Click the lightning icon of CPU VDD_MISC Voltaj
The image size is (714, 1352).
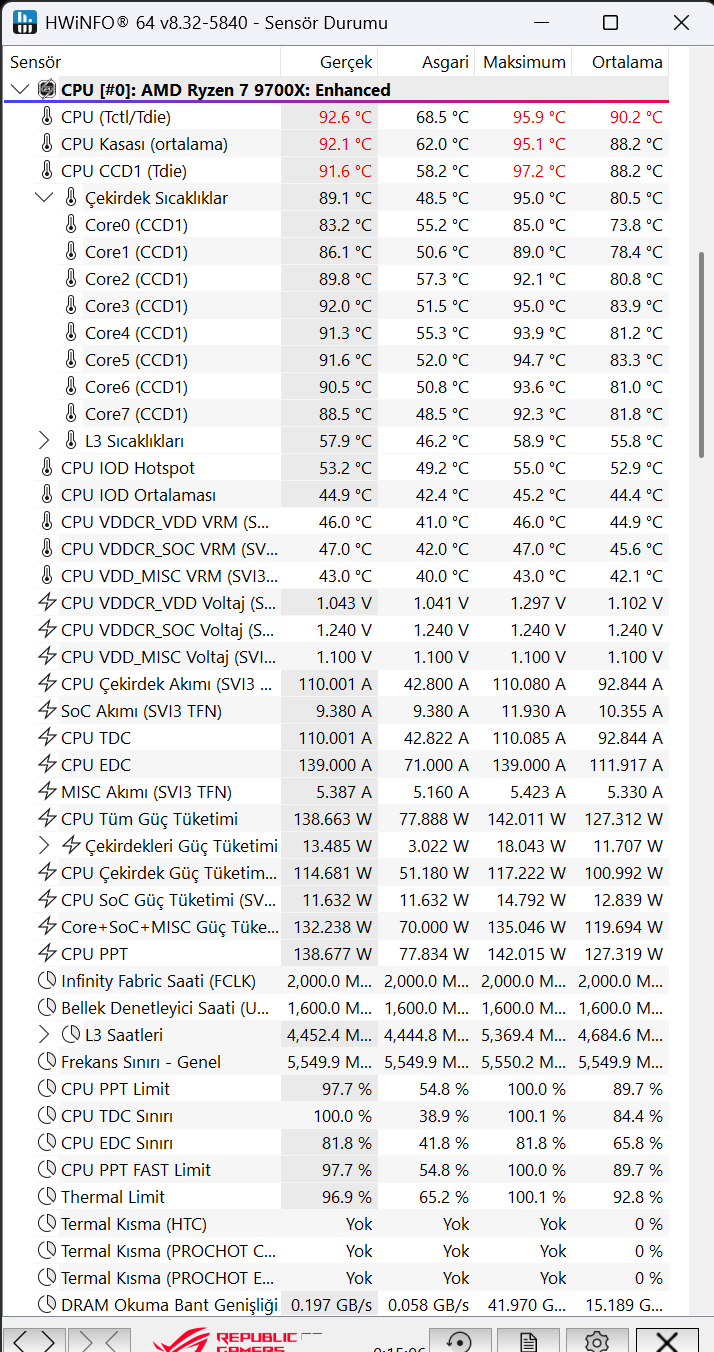[x=47, y=657]
